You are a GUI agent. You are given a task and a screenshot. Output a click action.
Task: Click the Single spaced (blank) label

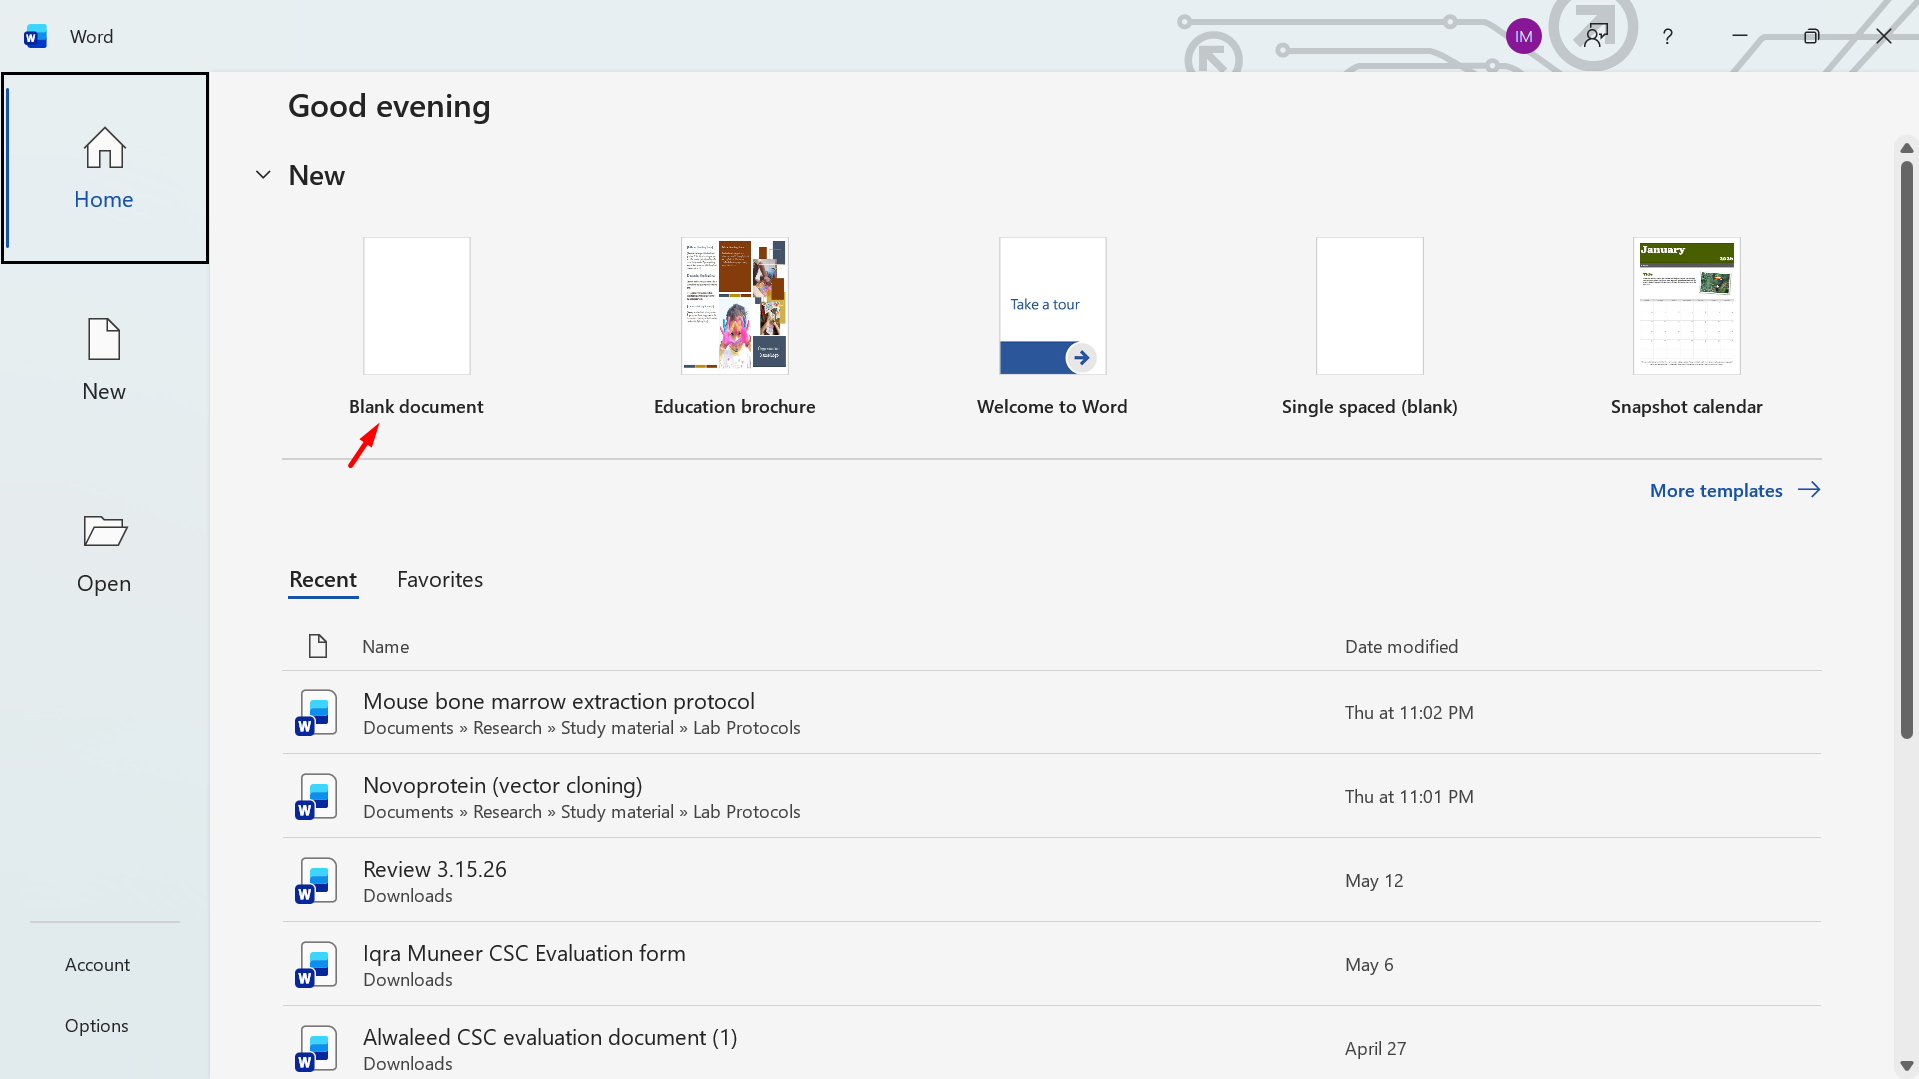pos(1370,407)
